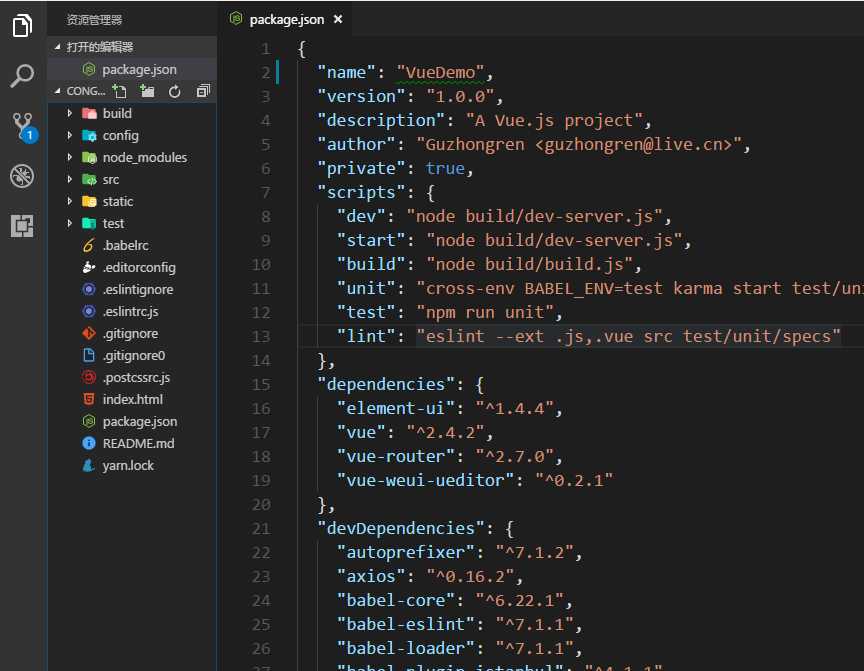Open the .gitignore0 file
864x671 pixels.
134,355
